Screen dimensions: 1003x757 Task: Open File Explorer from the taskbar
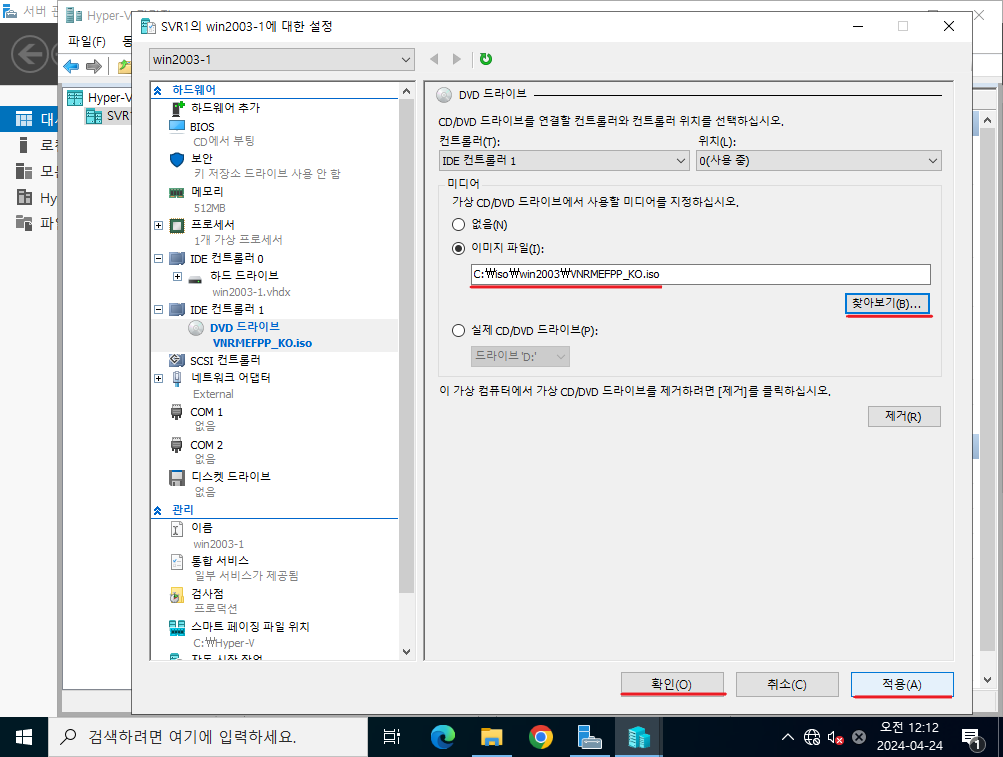point(491,737)
